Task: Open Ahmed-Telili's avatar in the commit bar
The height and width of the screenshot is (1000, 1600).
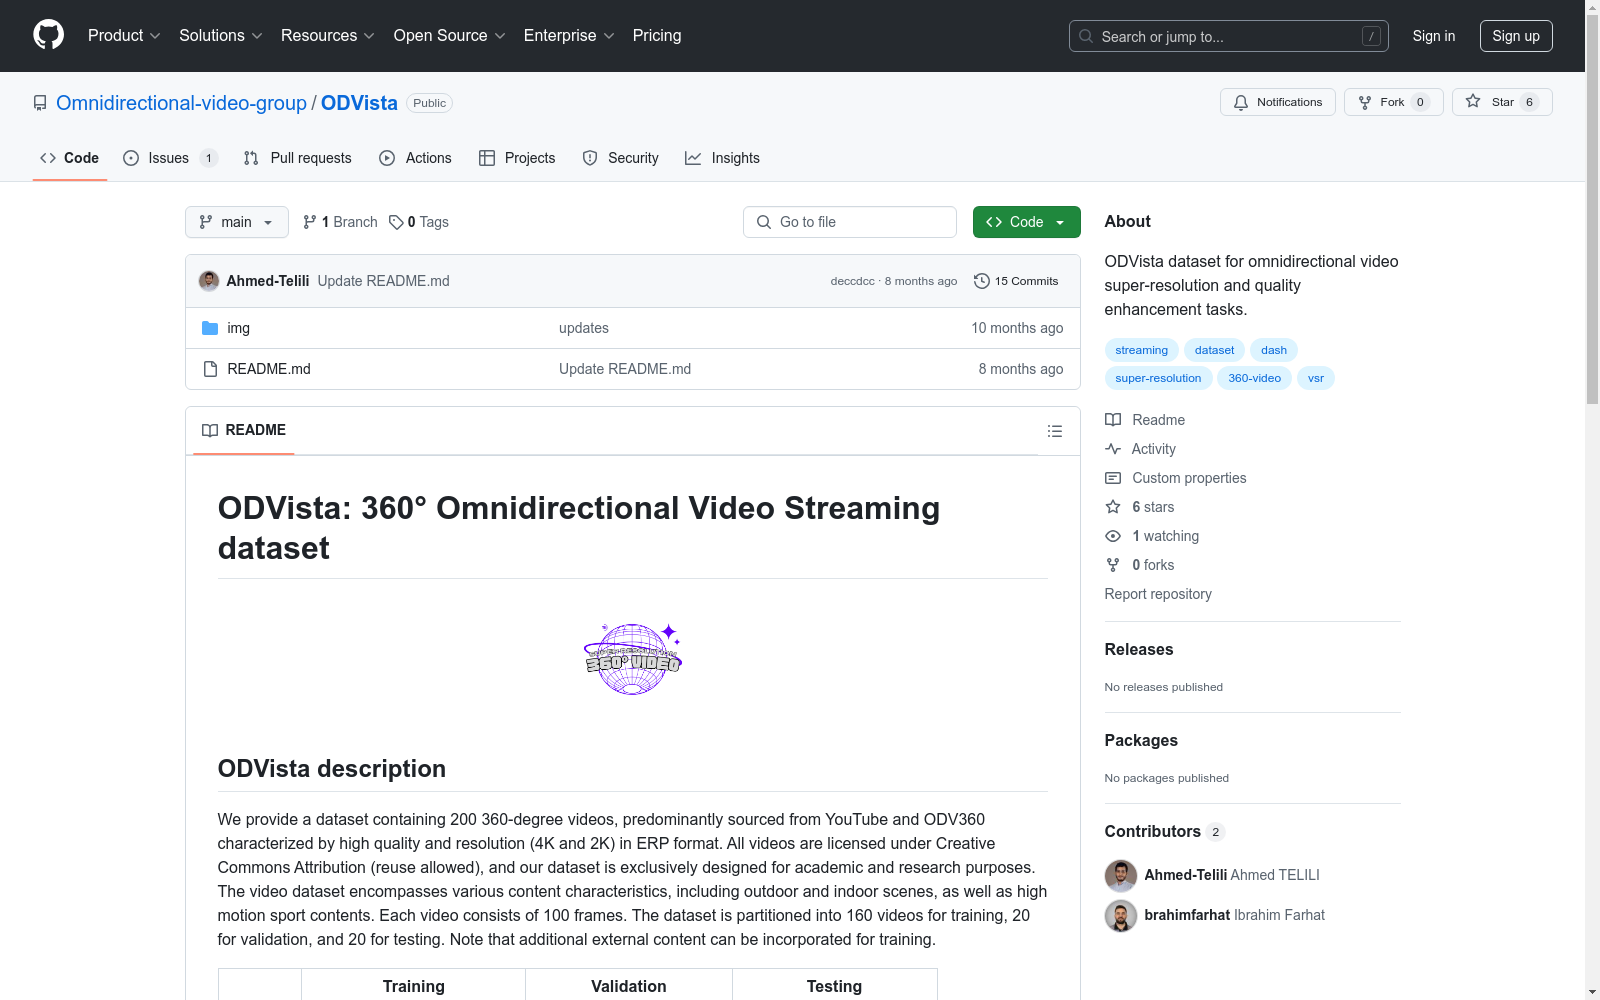Action: (209, 281)
